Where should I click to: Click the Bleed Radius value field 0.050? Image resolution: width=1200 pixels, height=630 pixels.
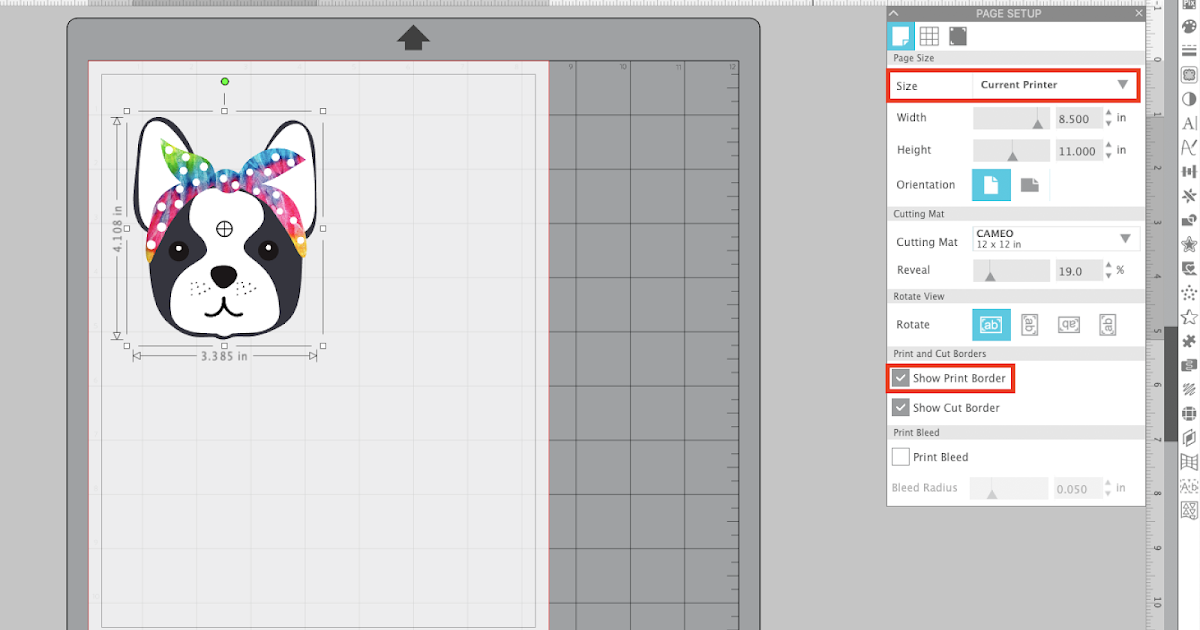(1077, 488)
